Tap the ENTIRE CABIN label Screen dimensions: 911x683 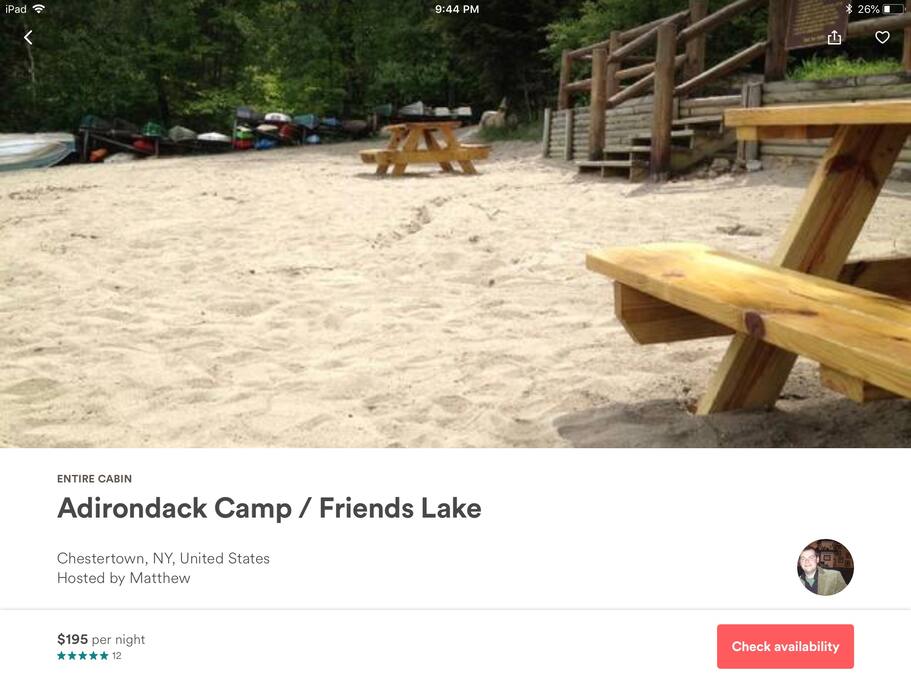click(94, 479)
